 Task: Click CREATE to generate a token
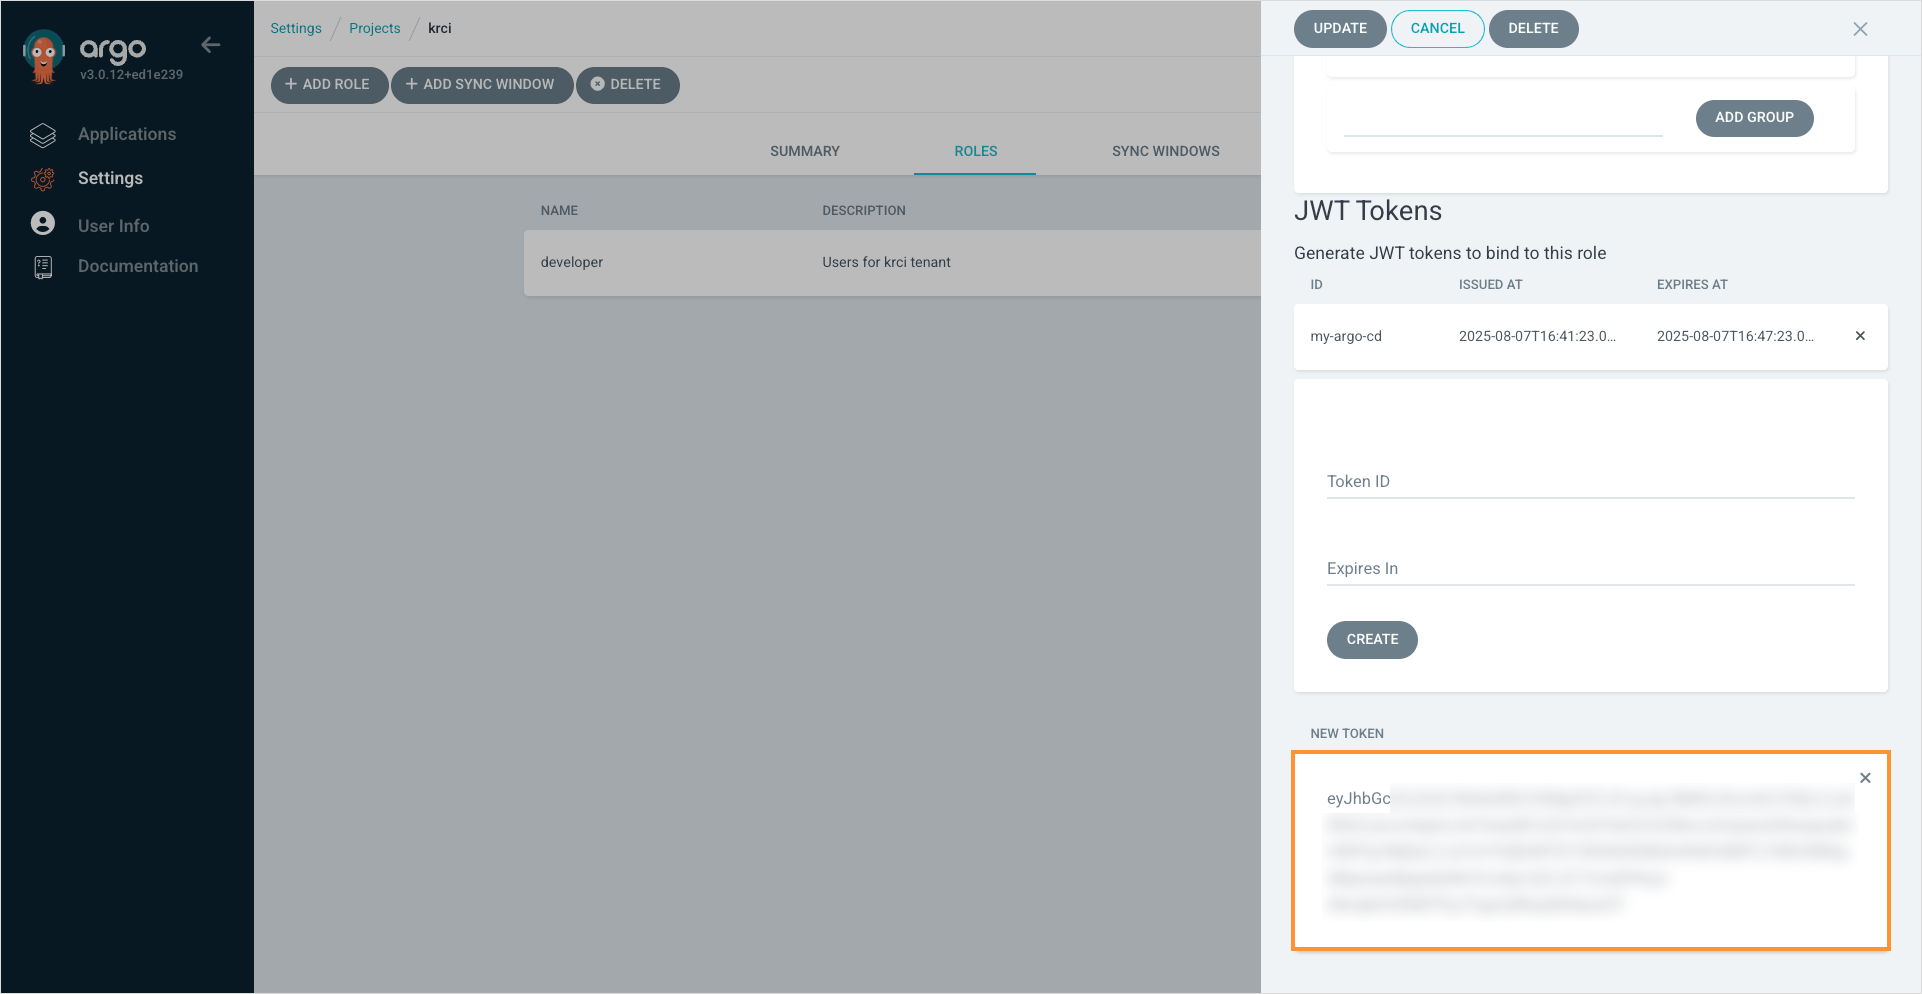tap(1372, 639)
